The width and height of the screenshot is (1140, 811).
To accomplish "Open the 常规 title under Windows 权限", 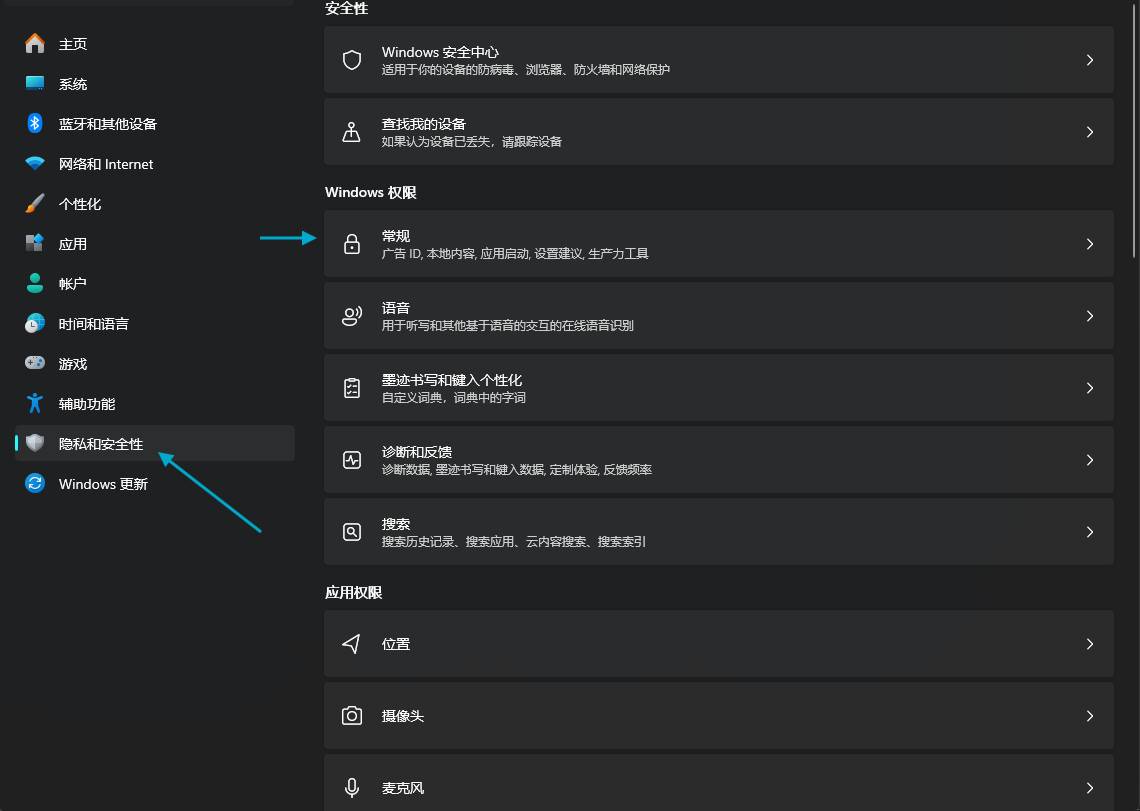I will [396, 236].
